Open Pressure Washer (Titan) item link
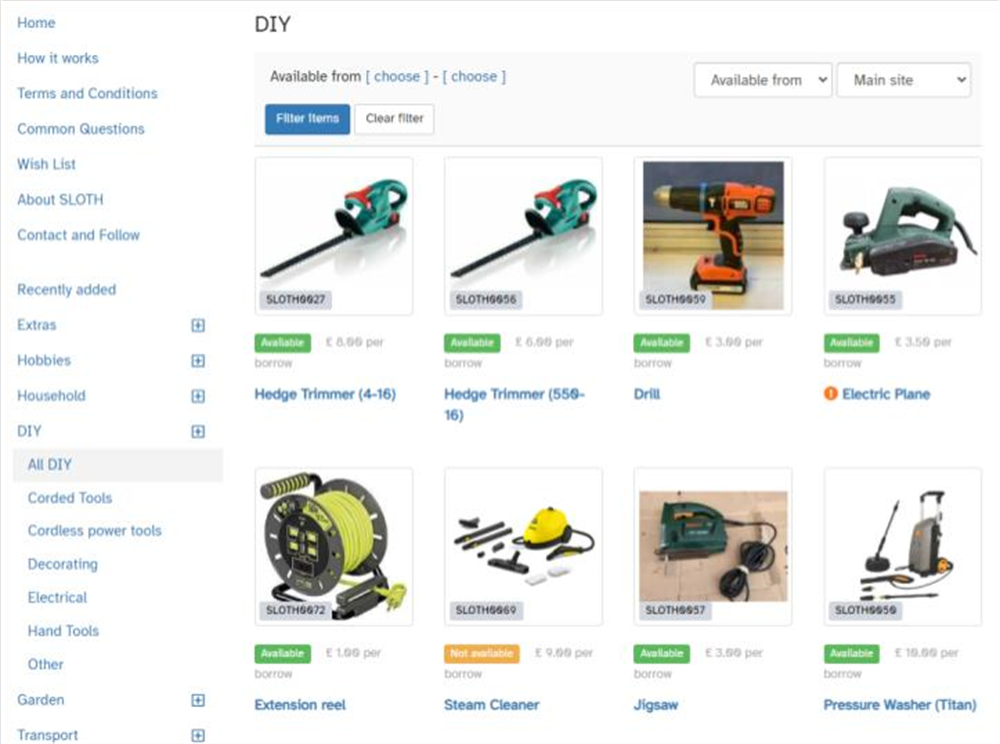Screen dimensions: 1000x744 [900, 704]
